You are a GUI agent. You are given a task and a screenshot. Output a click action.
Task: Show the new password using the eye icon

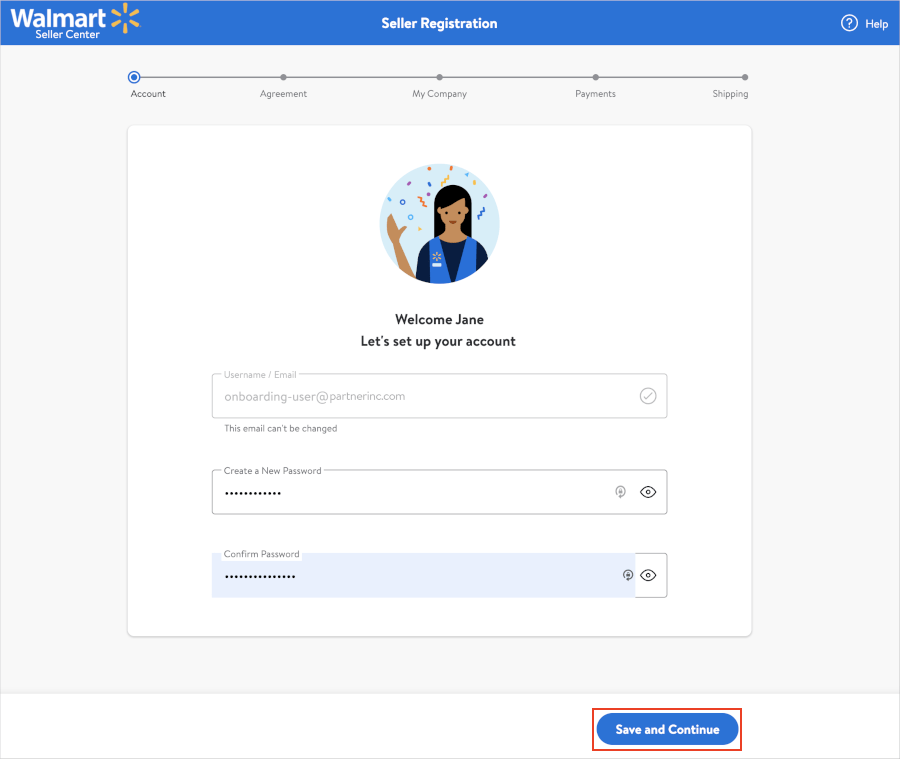coord(648,492)
